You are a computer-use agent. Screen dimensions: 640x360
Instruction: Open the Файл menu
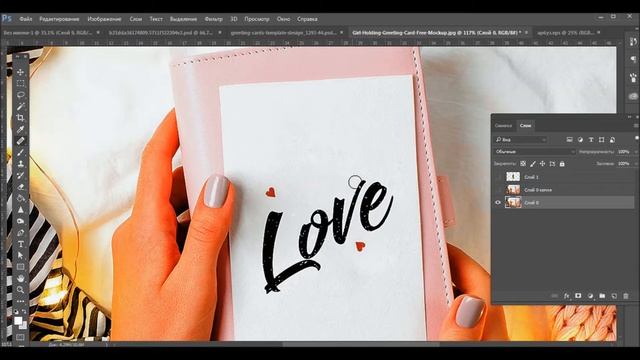[25, 19]
